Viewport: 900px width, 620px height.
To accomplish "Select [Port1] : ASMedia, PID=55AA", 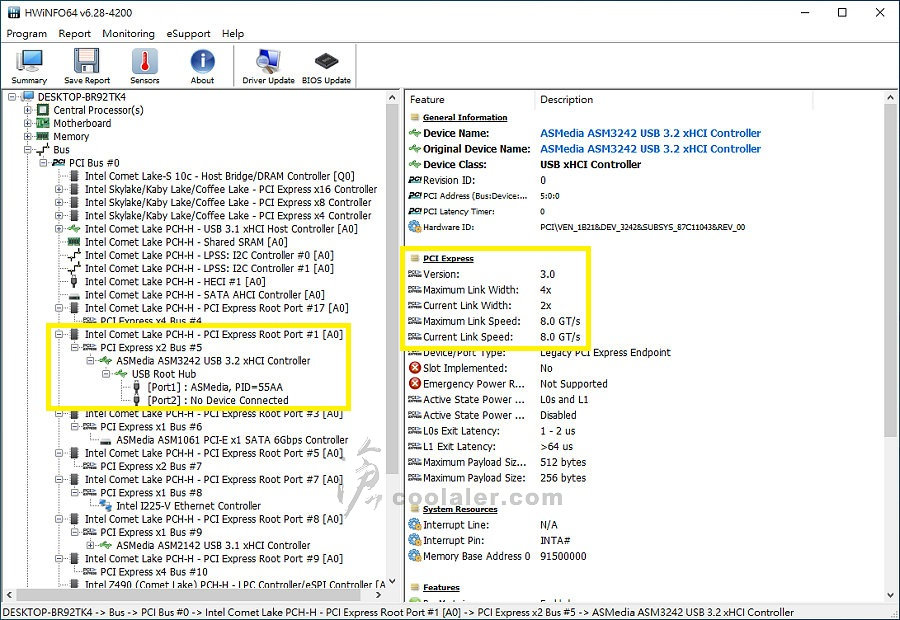I will point(215,387).
